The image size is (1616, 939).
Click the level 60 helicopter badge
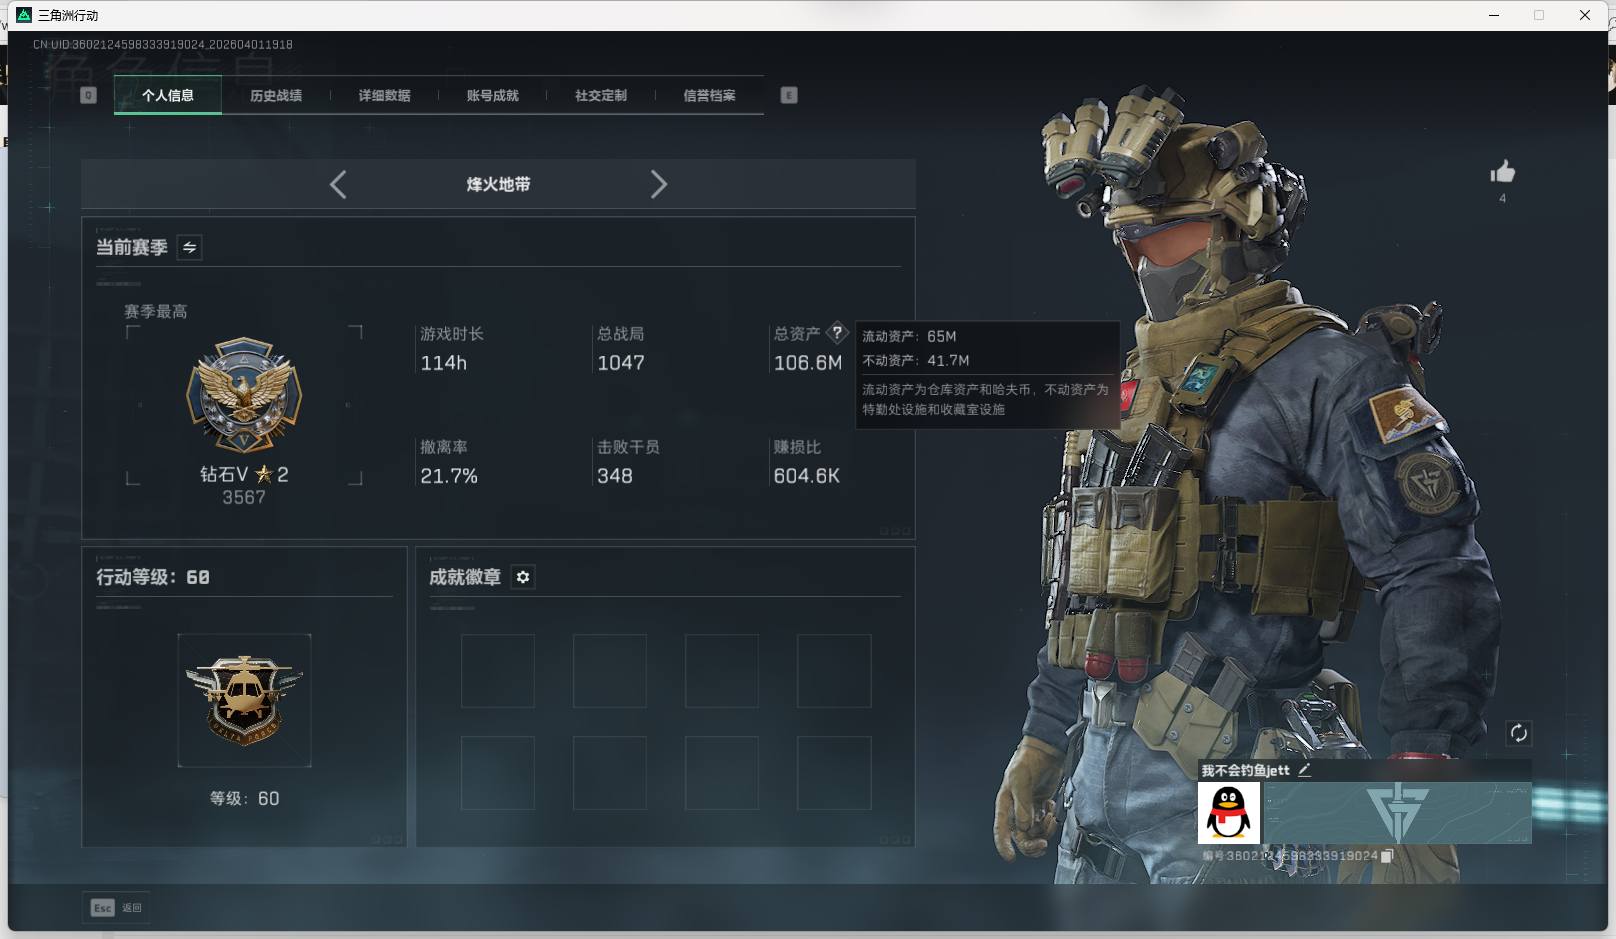tap(244, 700)
